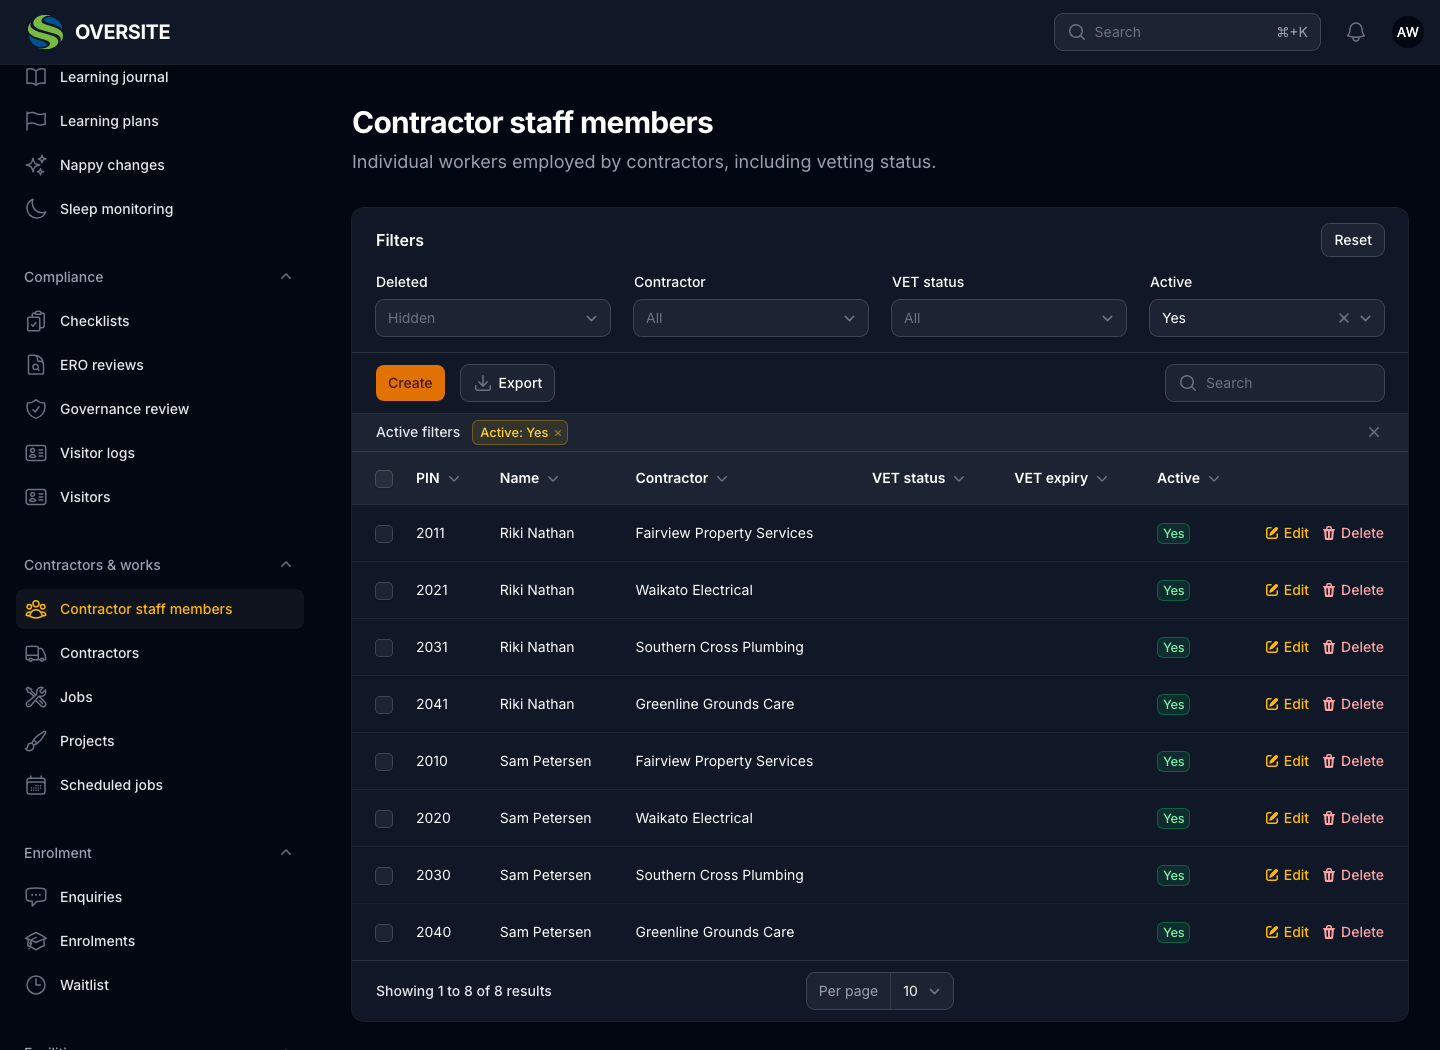1440x1050 pixels.
Task: Click the Yes badge in the PIN 2041 row
Action: coord(1173,705)
